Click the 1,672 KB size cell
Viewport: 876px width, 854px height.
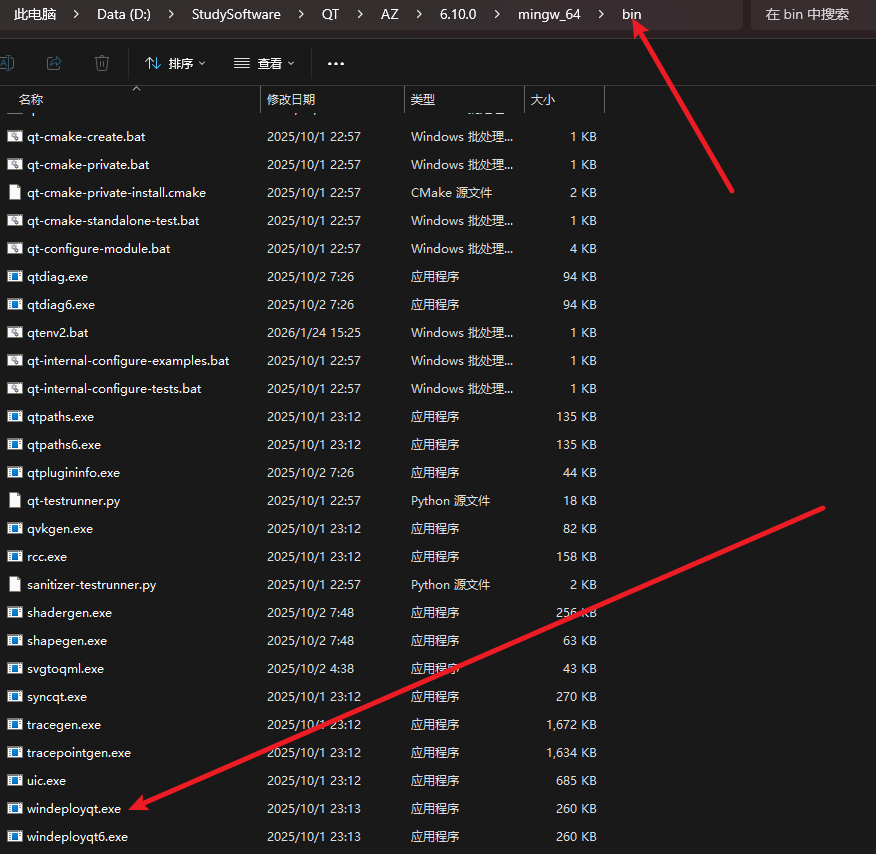coord(572,724)
